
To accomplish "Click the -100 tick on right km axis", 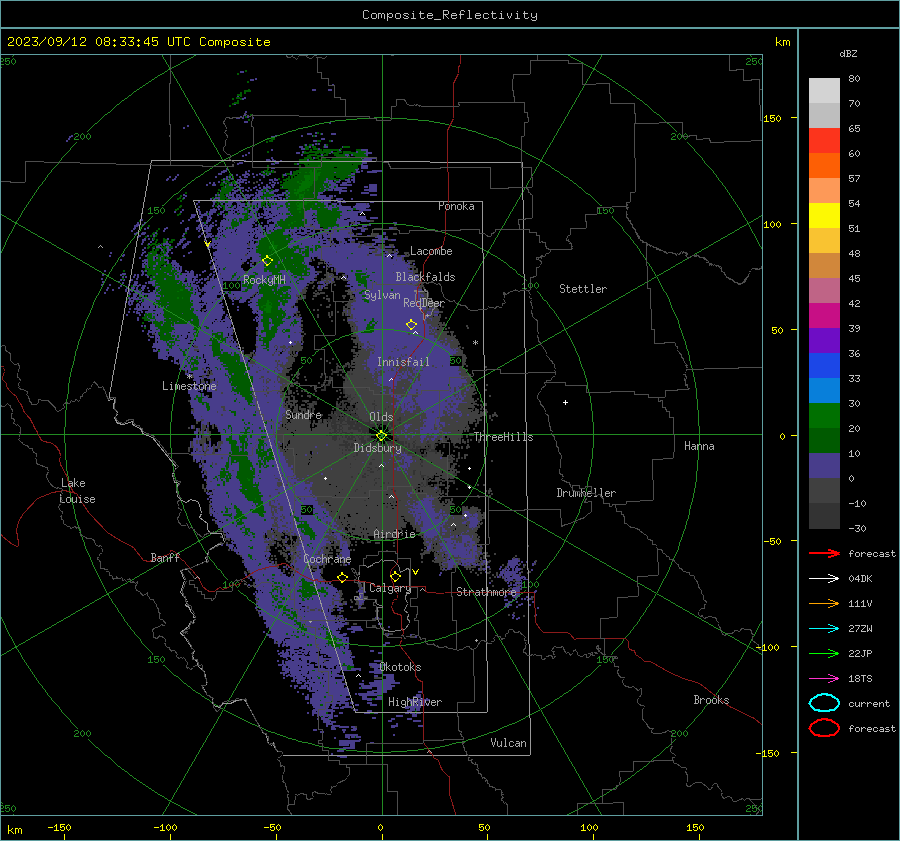I will click(768, 647).
